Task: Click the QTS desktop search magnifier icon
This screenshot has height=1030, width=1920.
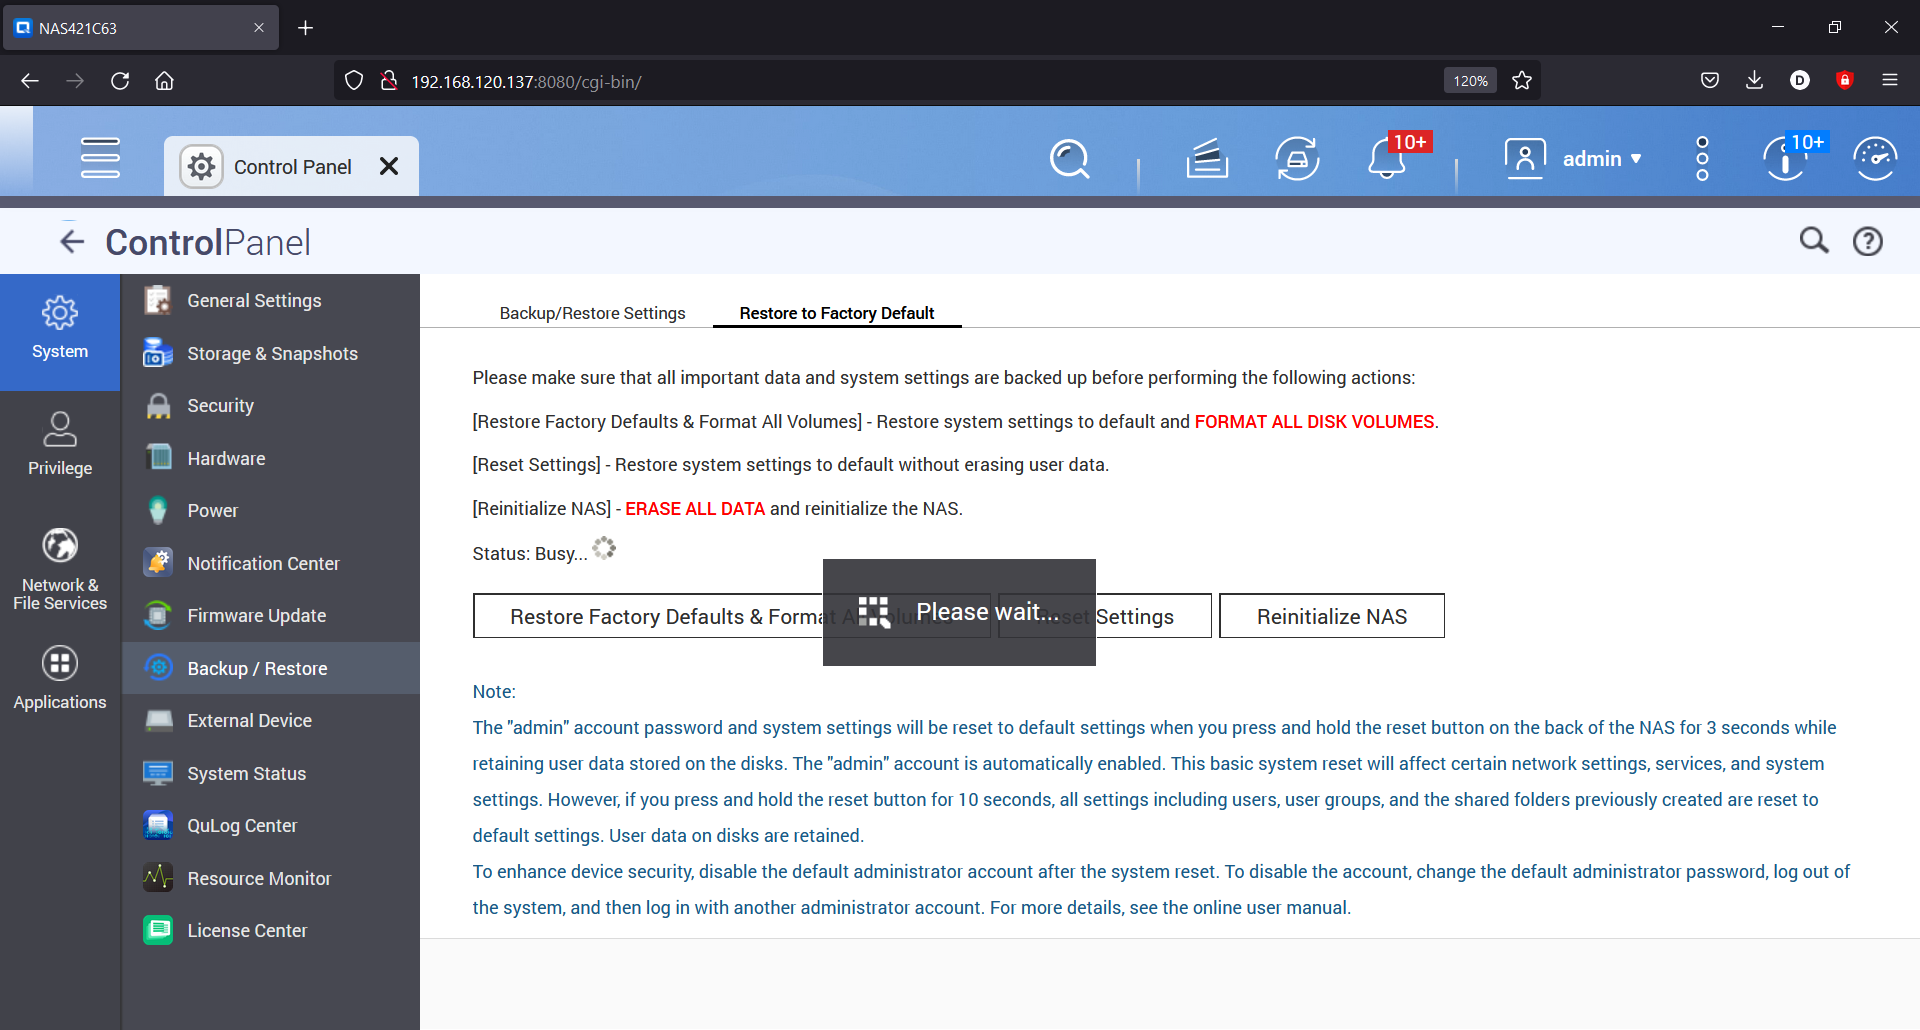Action: click(1069, 158)
